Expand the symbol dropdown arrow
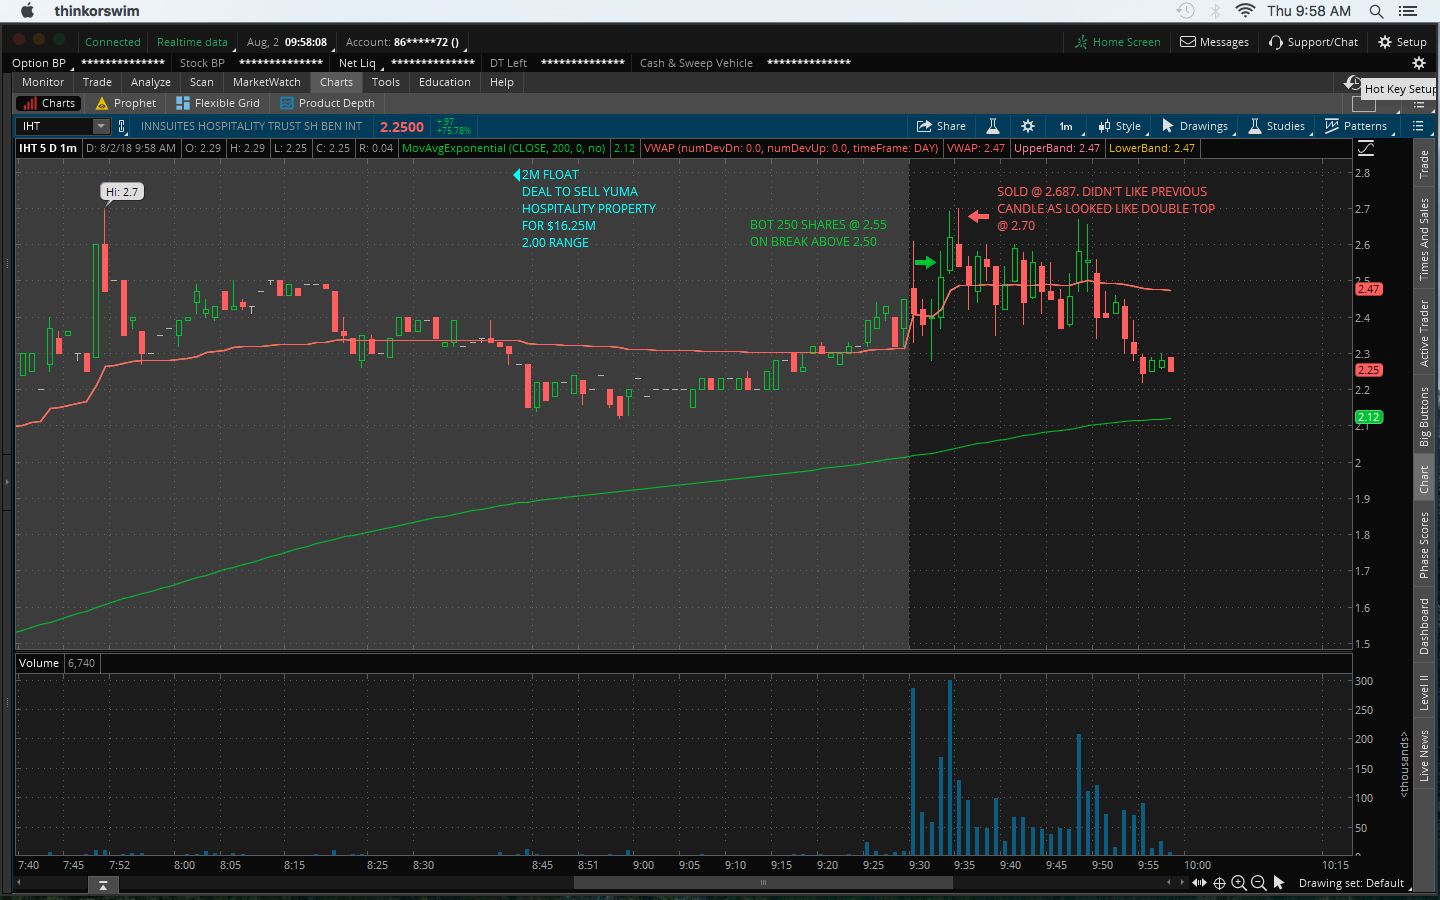Screen dimensions: 1440x900 (101, 126)
